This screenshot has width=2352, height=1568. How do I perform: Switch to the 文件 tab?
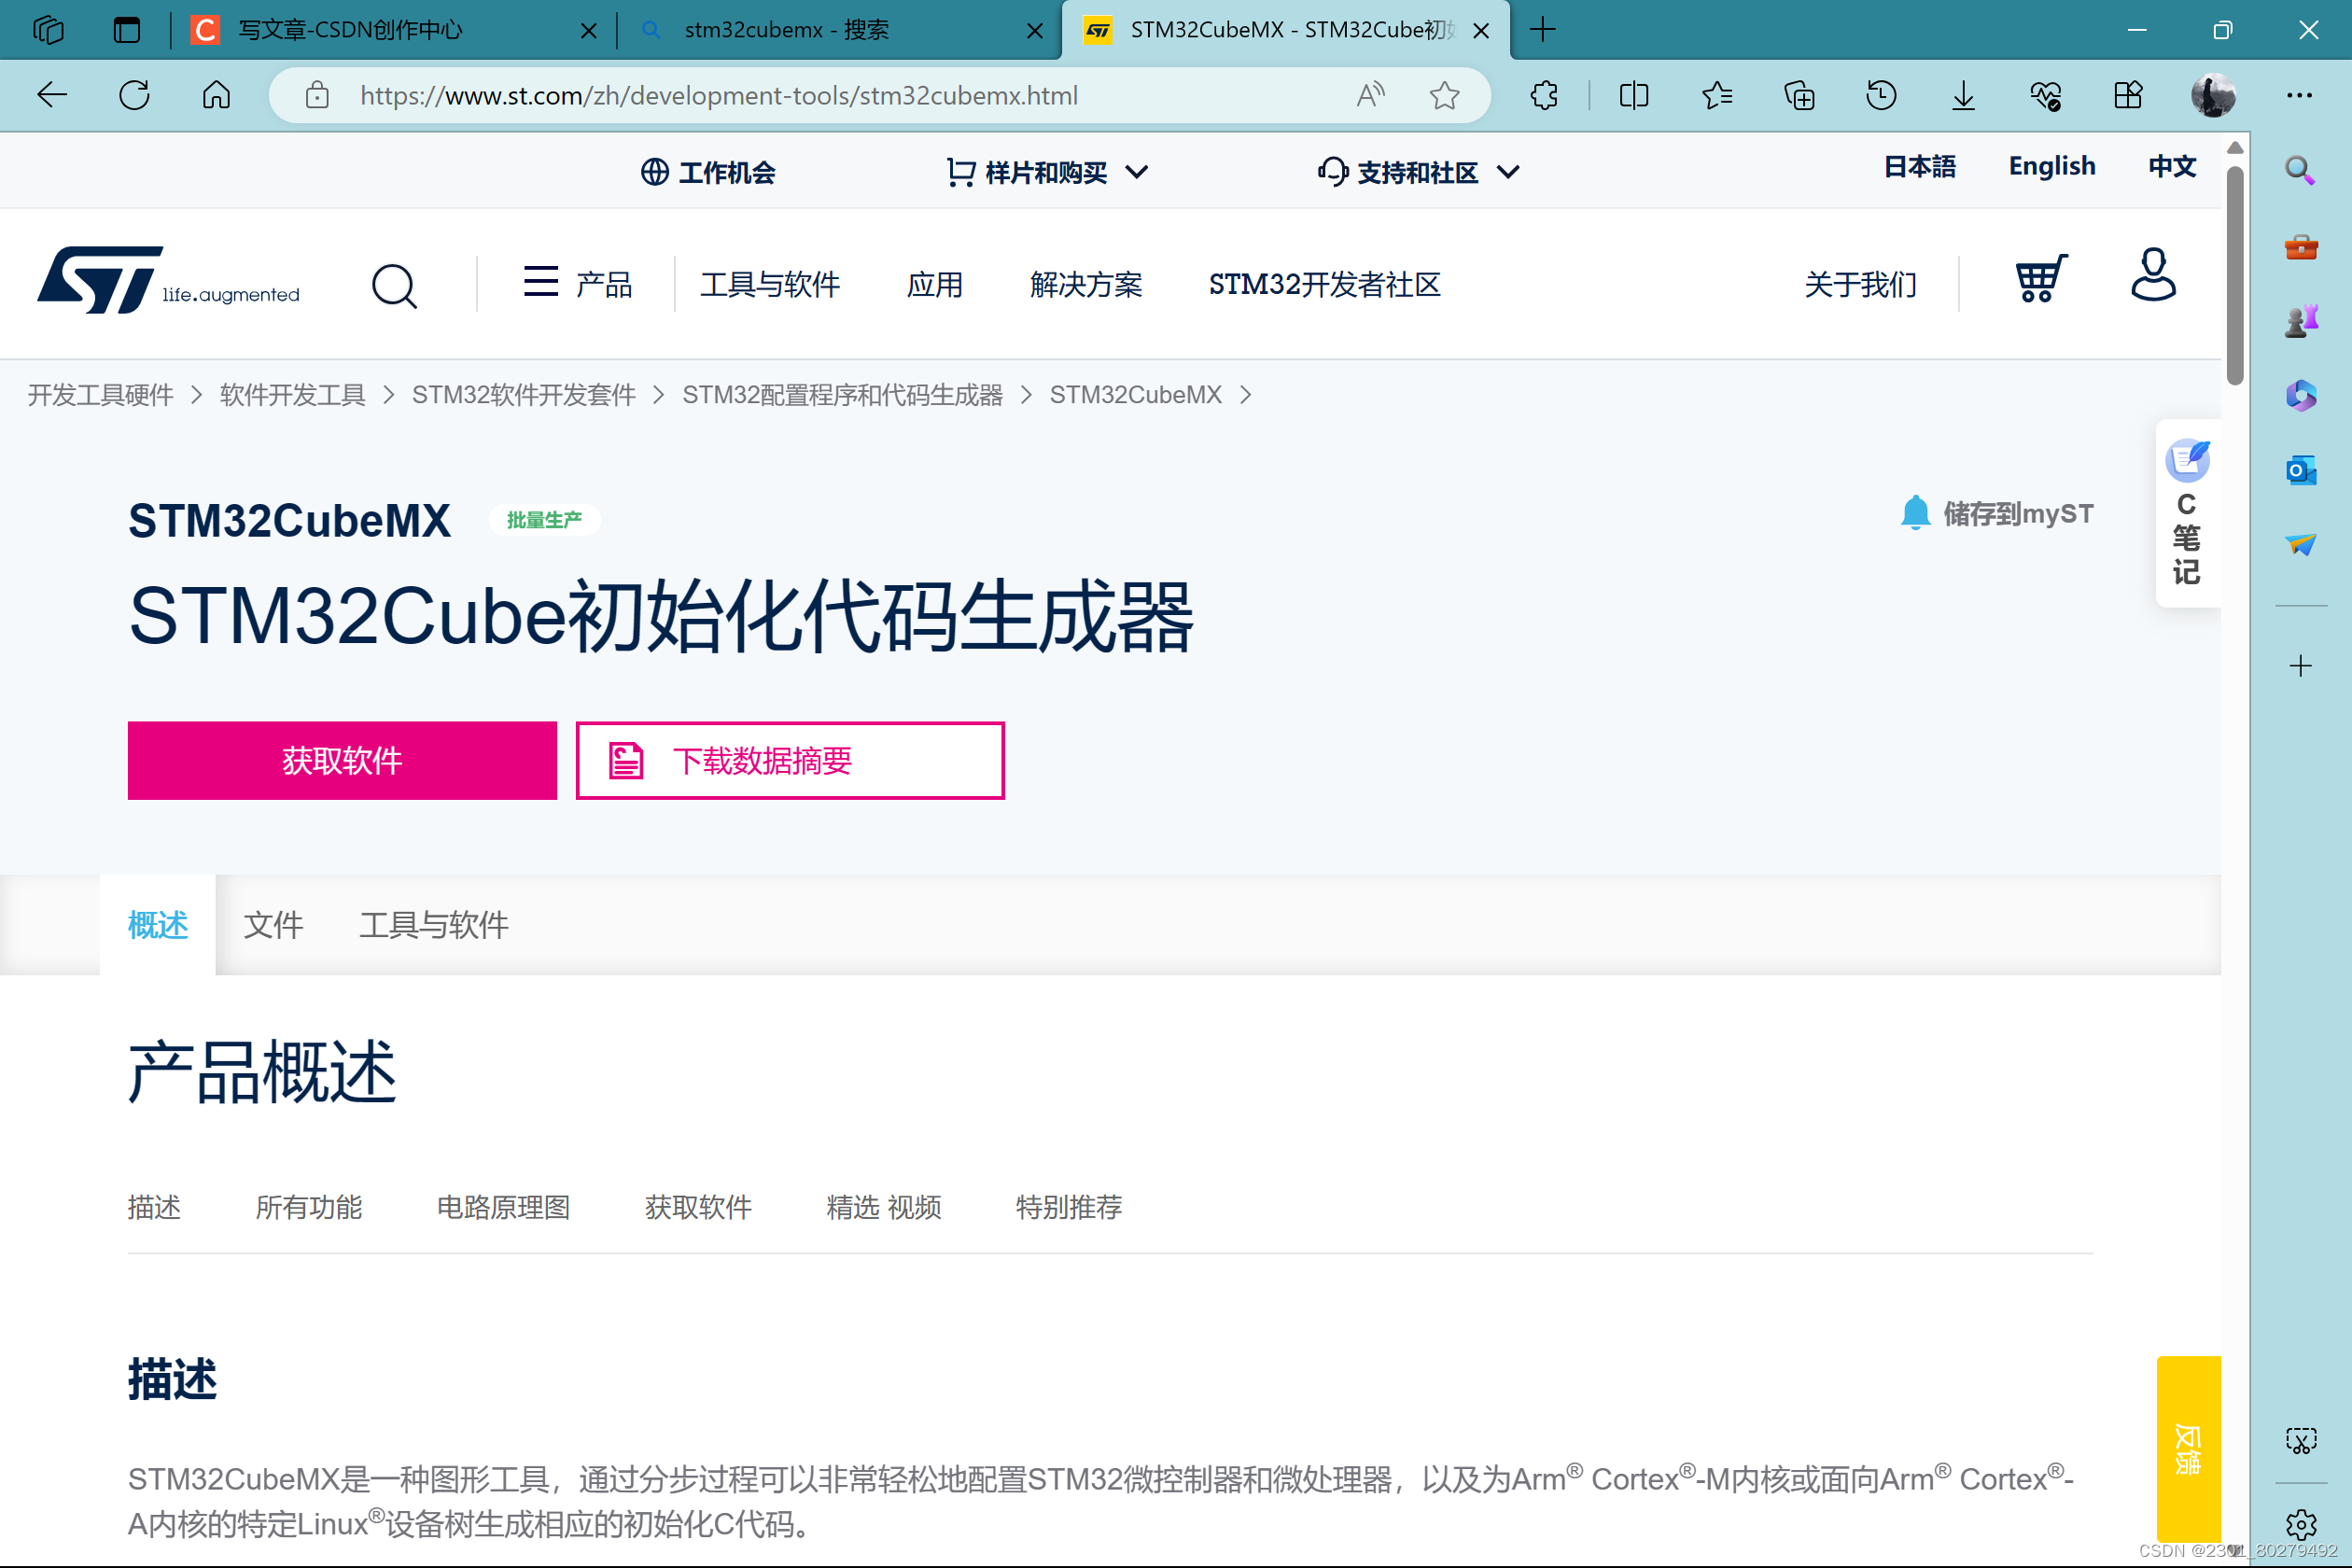(274, 925)
